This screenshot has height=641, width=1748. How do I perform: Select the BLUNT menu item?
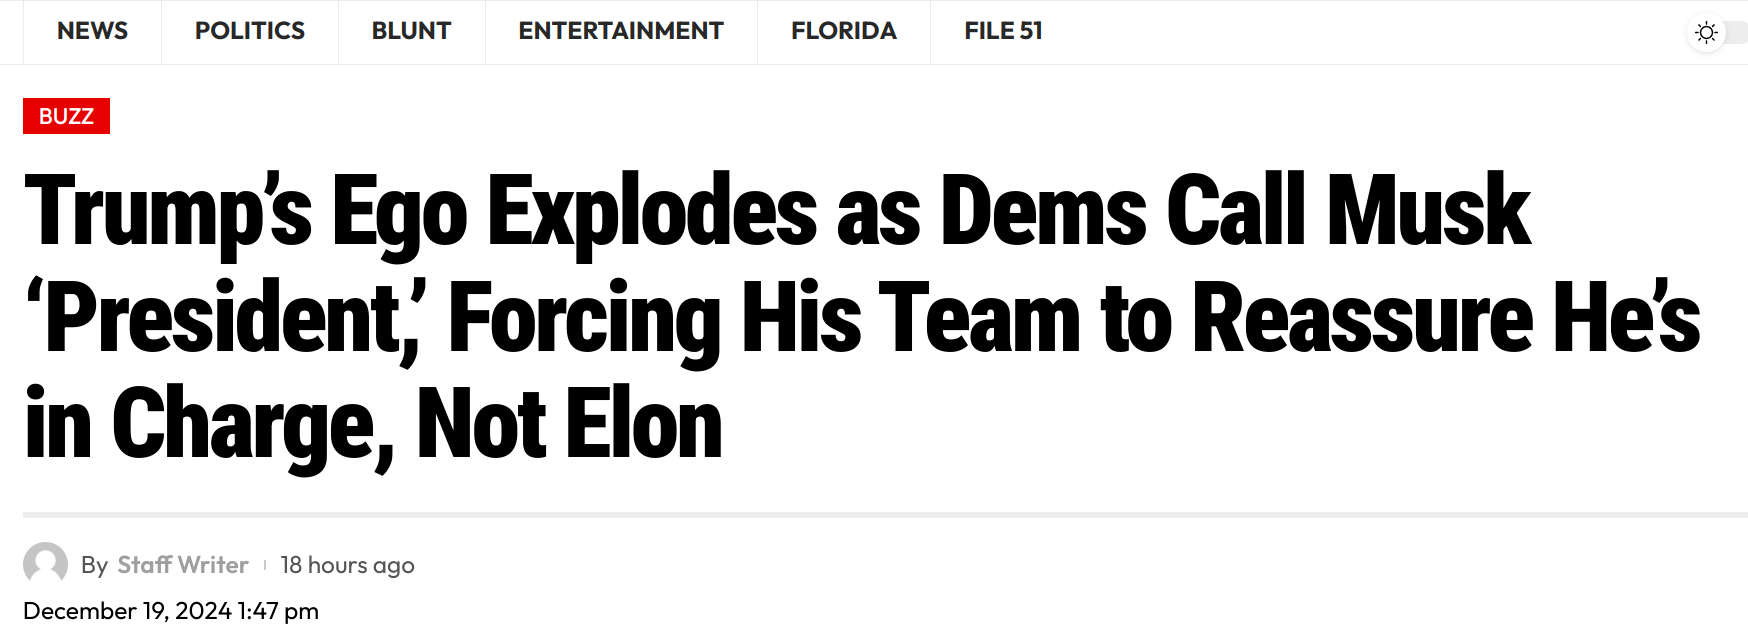click(x=411, y=31)
